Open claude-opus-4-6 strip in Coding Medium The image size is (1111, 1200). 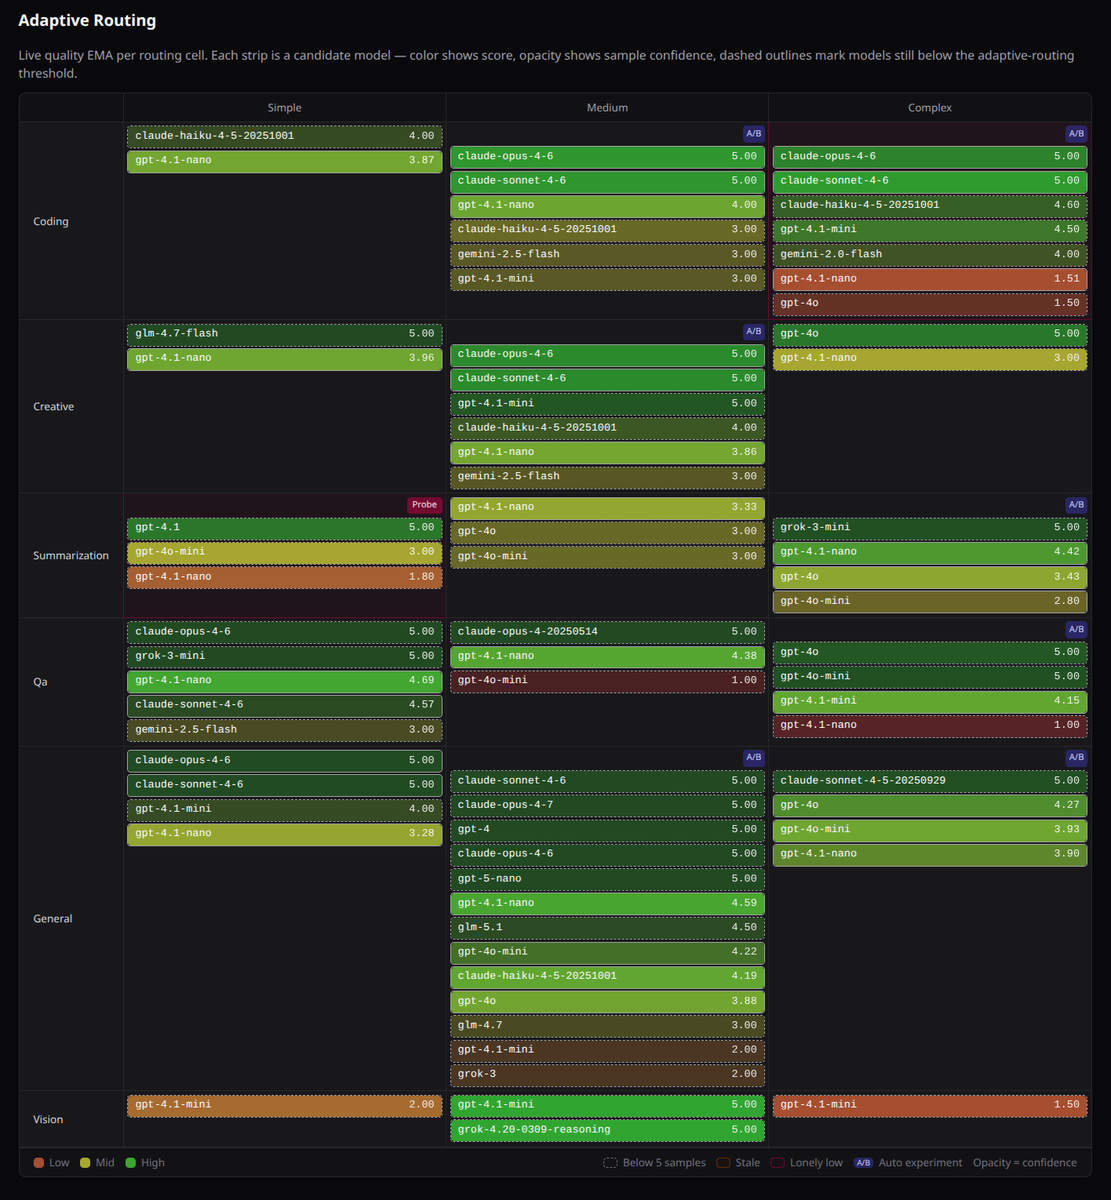(x=607, y=157)
